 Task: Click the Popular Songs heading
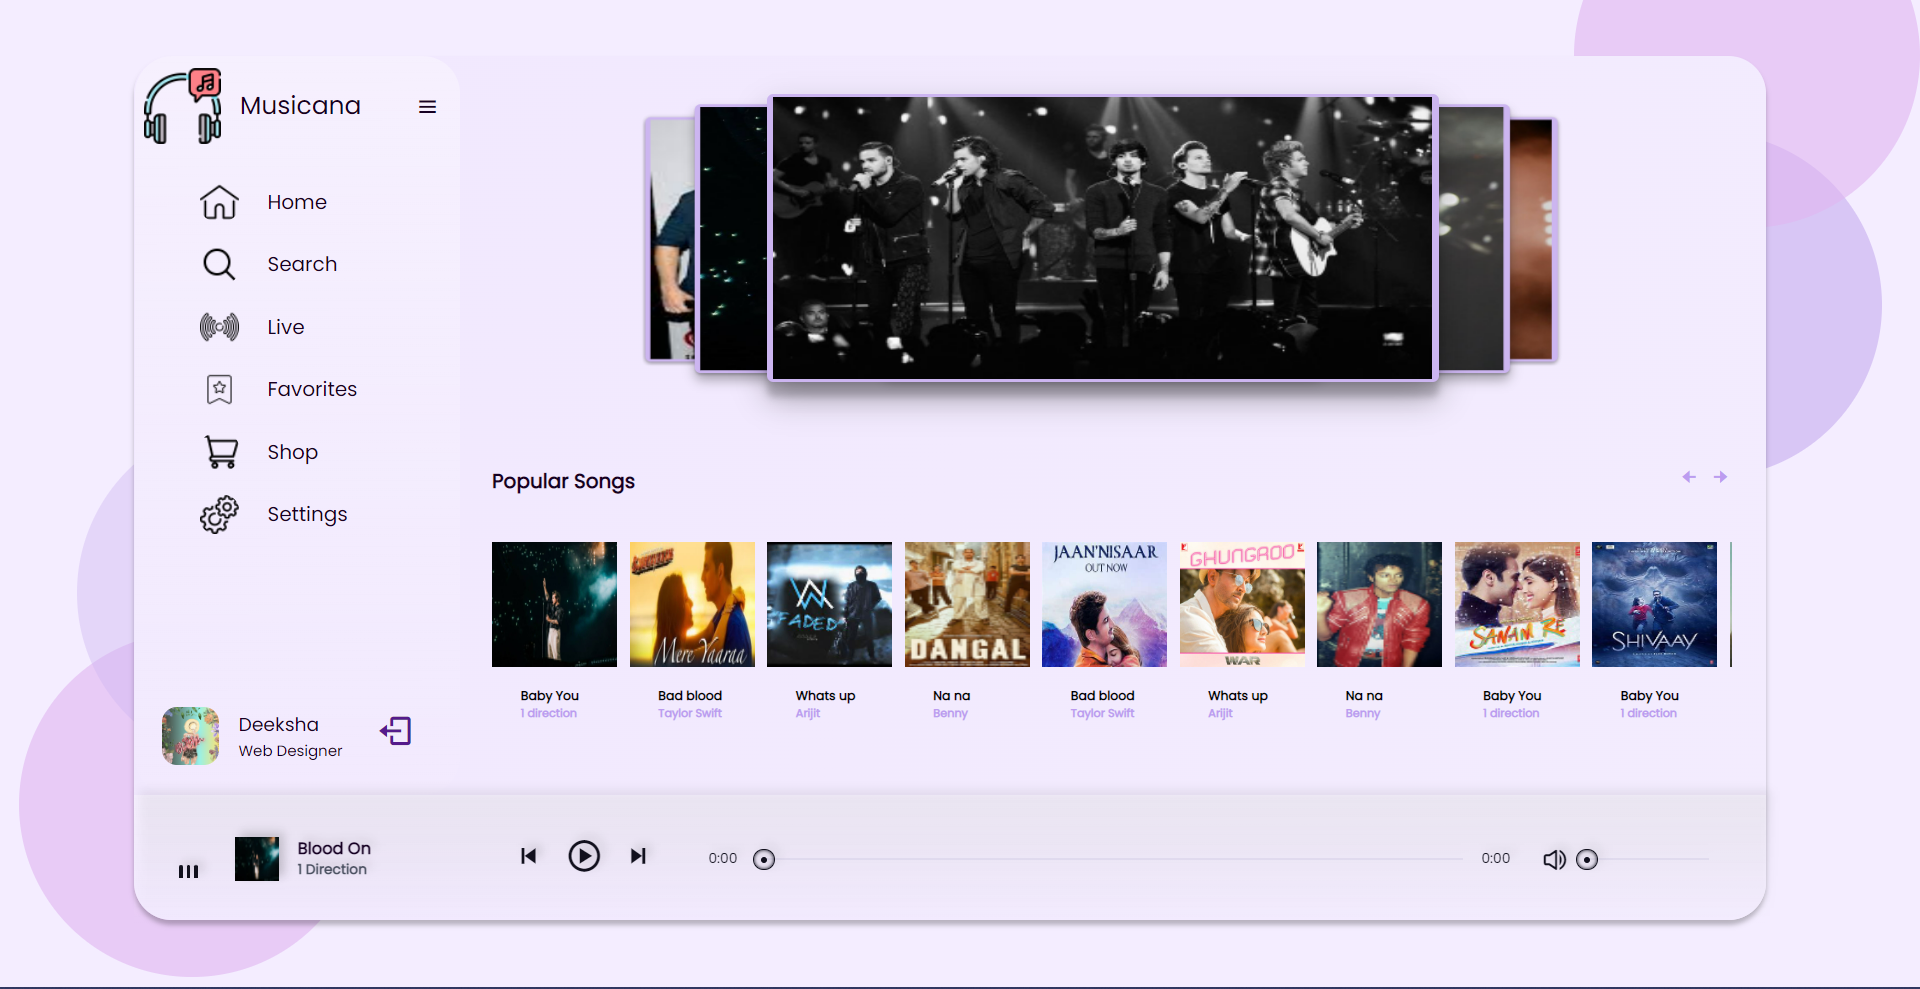(x=563, y=481)
